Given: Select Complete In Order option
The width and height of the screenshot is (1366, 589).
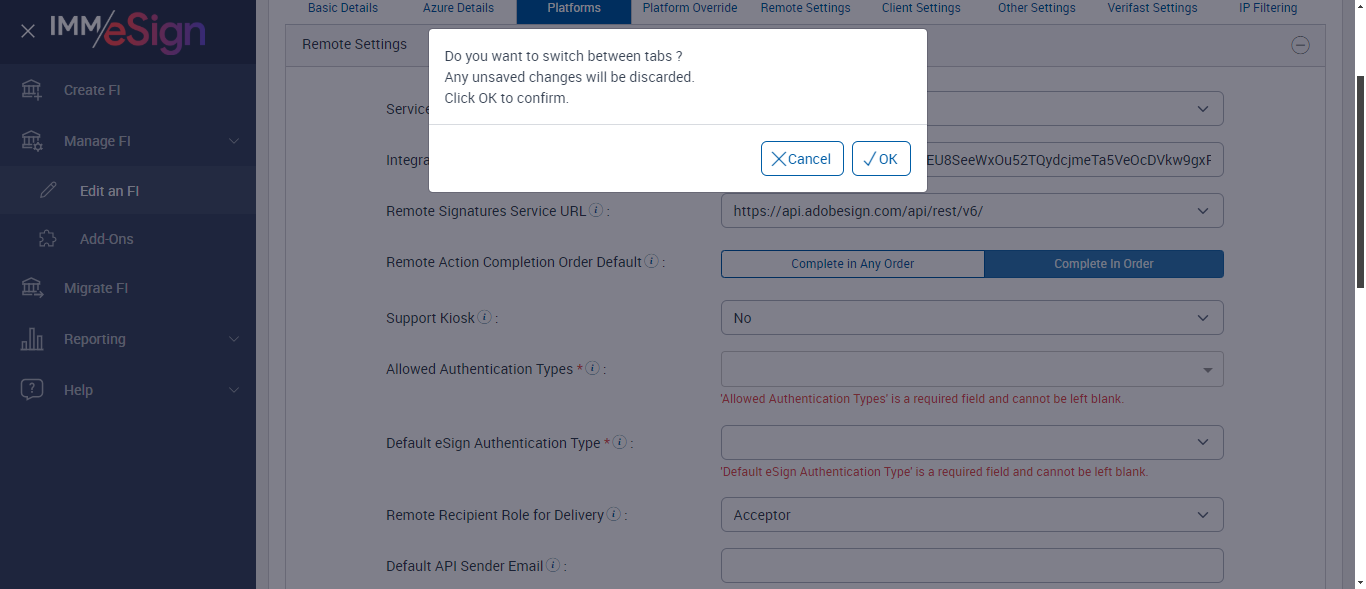Looking at the screenshot, I should pos(1104,264).
